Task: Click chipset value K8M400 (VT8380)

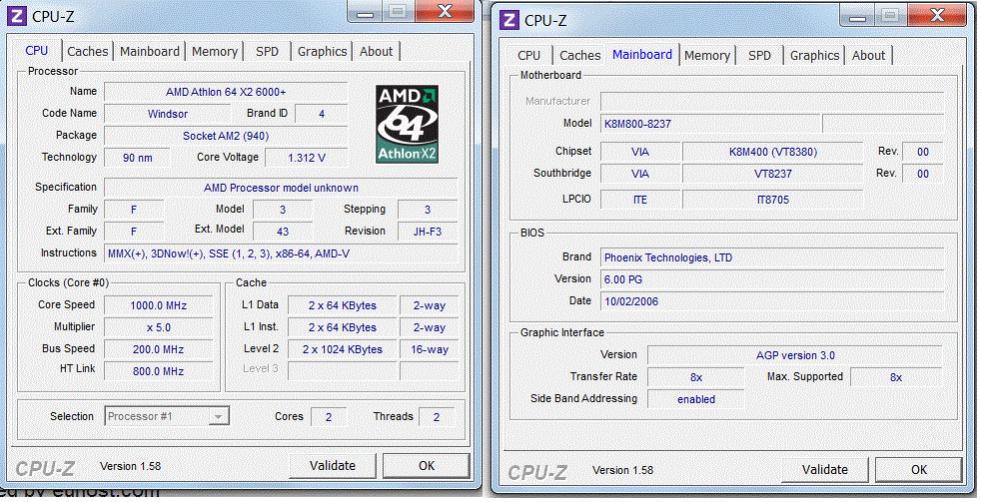Action: 773,151
